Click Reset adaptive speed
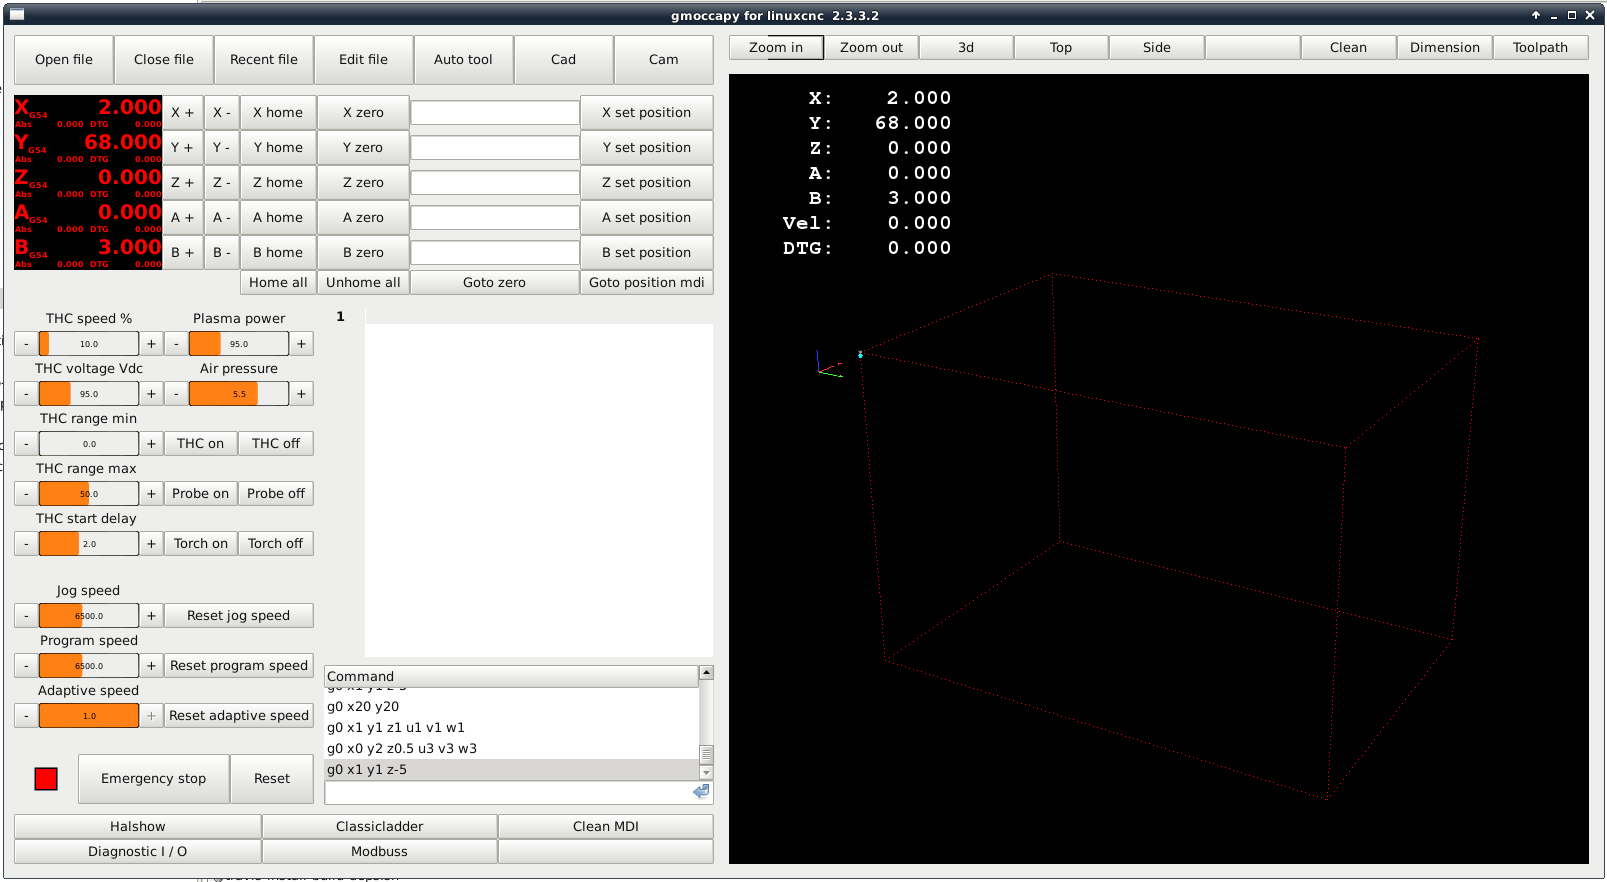The height and width of the screenshot is (882, 1607). (x=239, y=716)
